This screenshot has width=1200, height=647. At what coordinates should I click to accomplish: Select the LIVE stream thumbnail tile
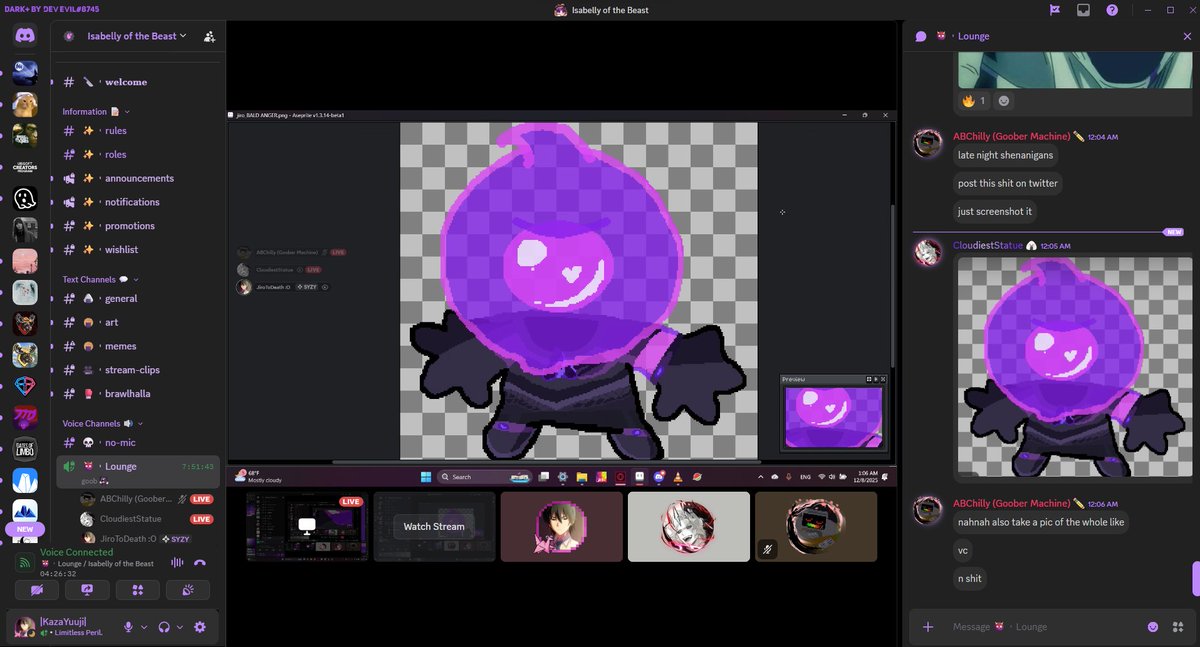pos(307,526)
